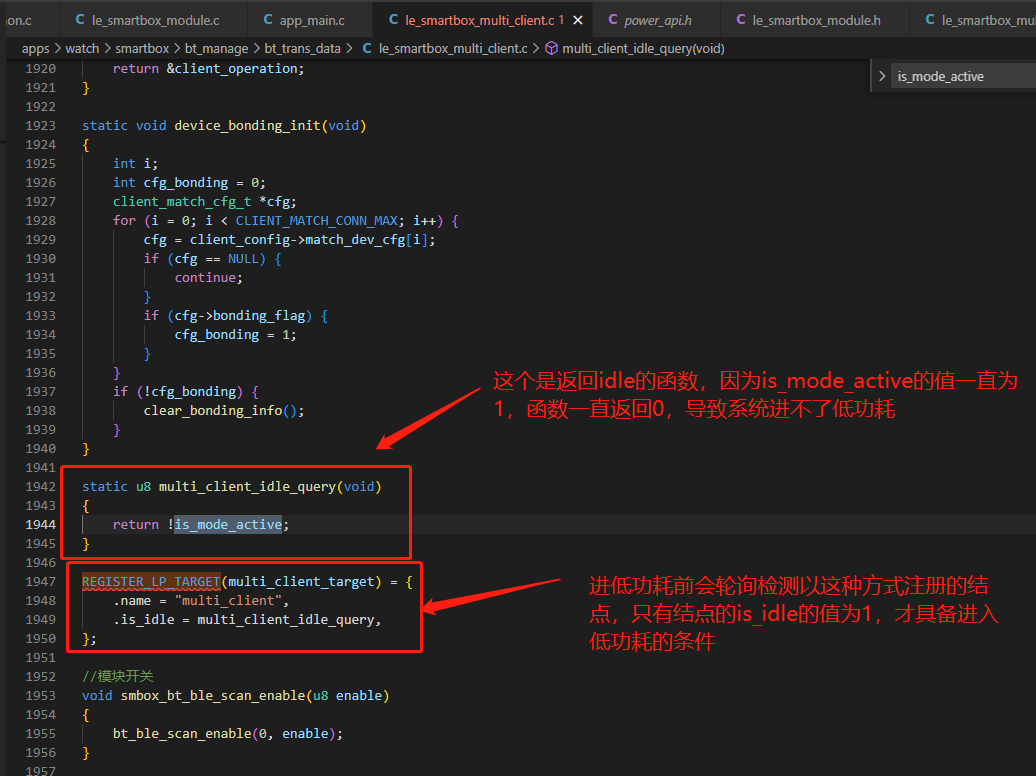Open the le_smartbox_multi_client.c file breadcrumb
This screenshot has height=776, width=1036.
click(x=445, y=48)
